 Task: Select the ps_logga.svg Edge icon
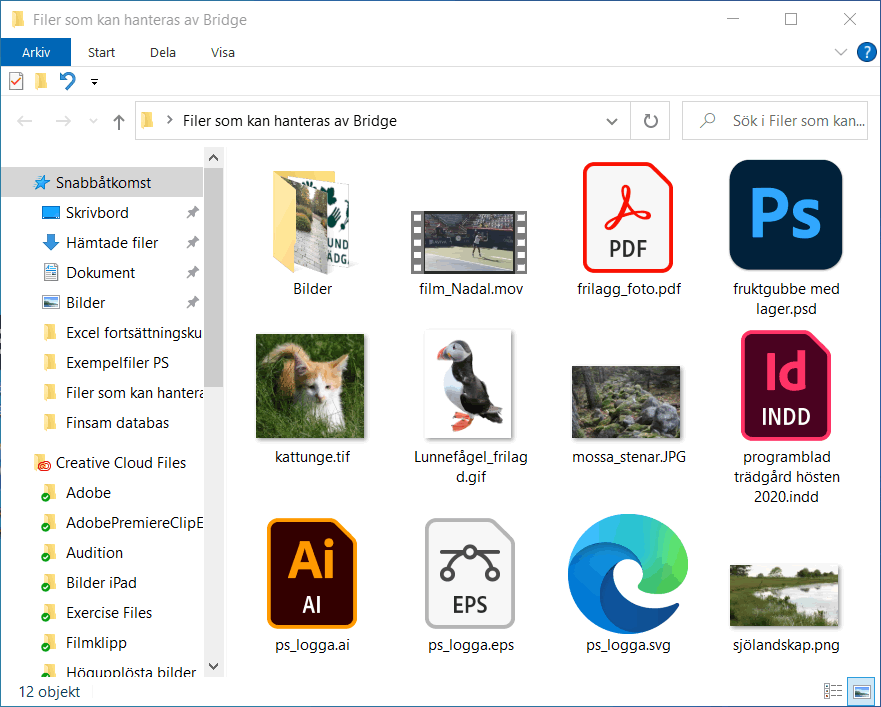[628, 573]
